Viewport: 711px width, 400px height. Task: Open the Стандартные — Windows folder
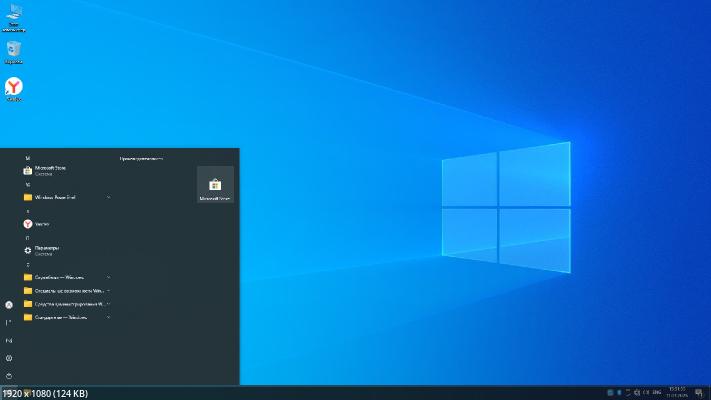pos(67,317)
